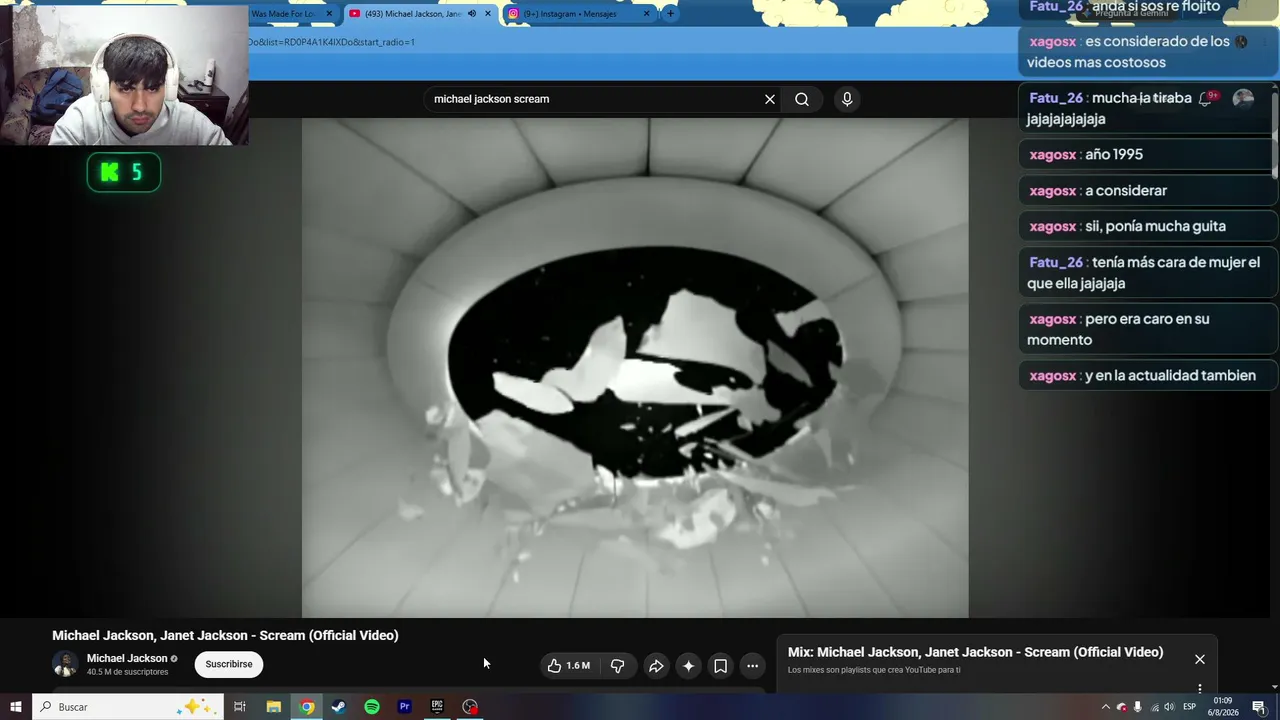Click chat message 'y en la actualidad tambien'
Image resolution: width=1280 pixels, height=720 pixels.
1147,376
